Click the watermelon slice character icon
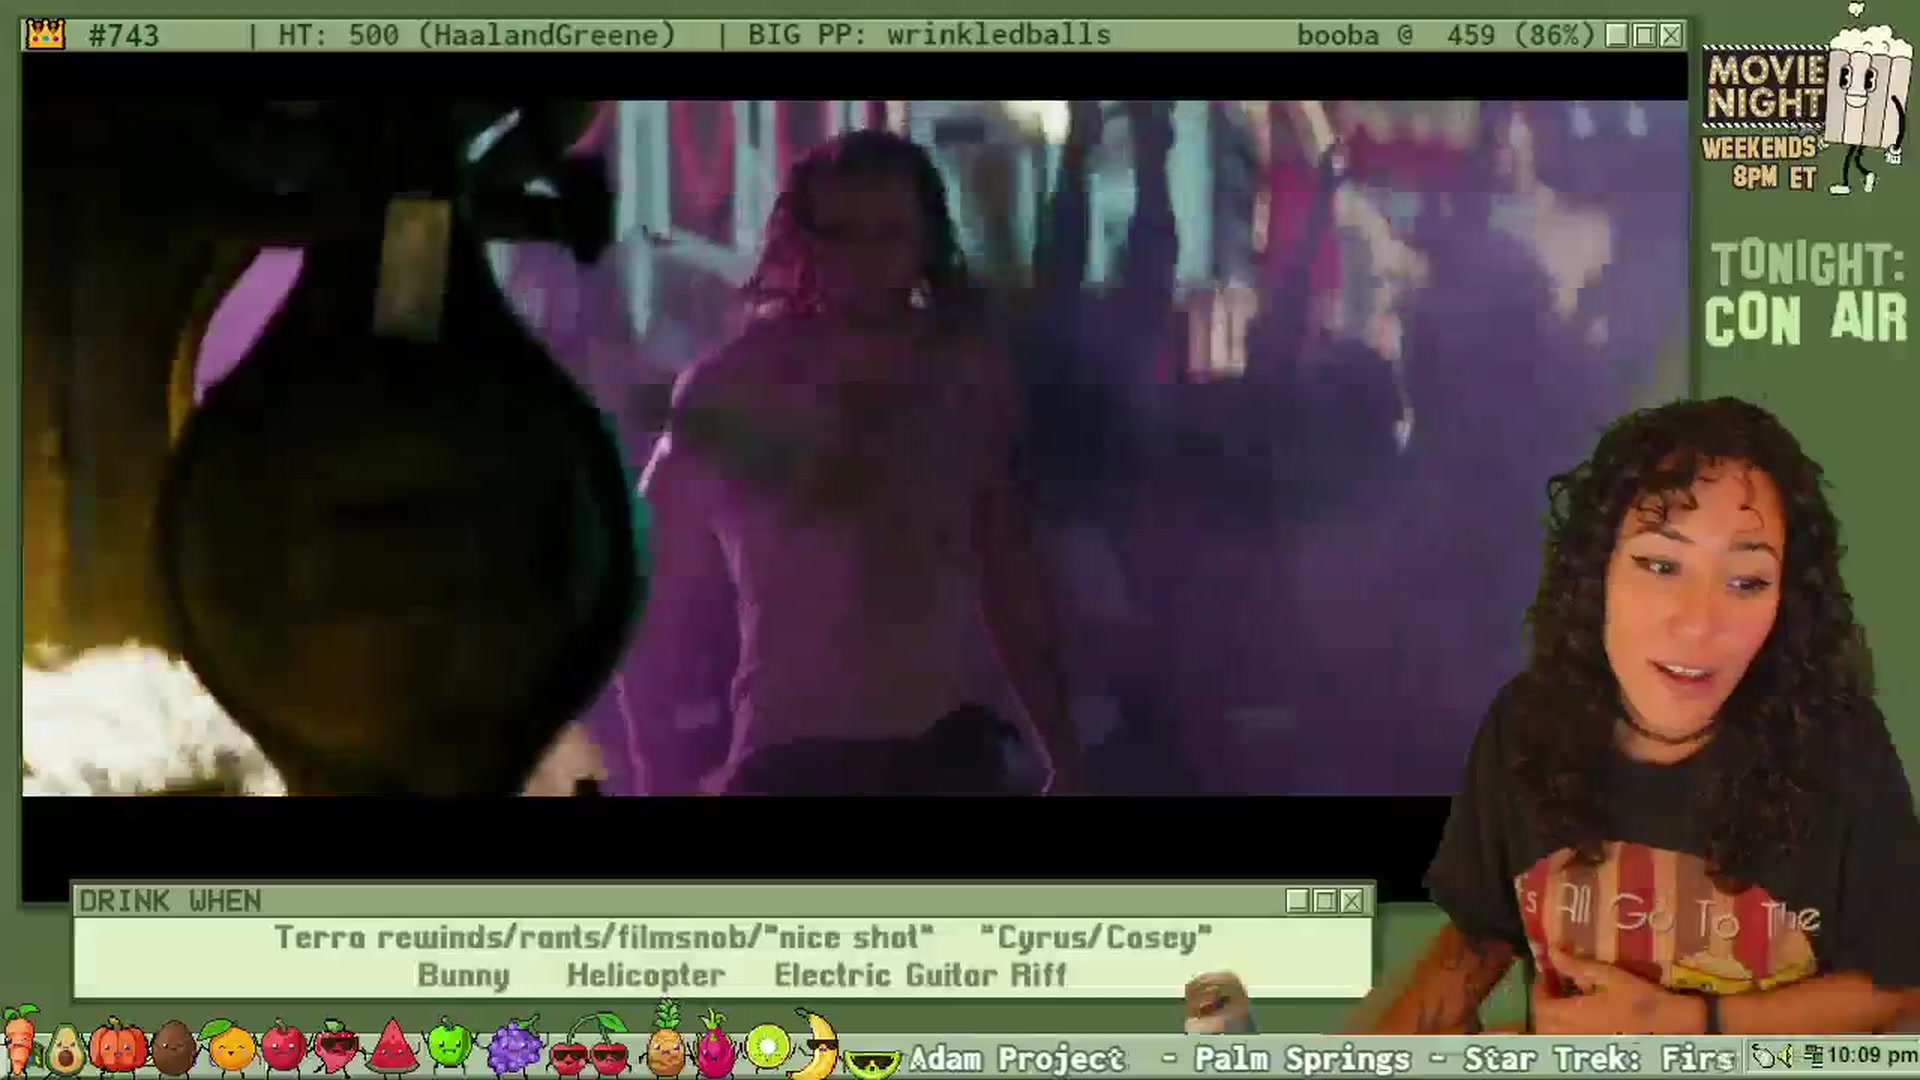 [x=394, y=1046]
